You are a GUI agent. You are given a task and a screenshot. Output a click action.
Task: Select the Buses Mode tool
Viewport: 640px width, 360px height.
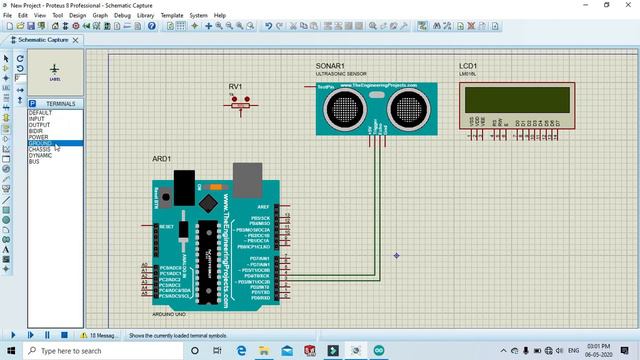tap(6, 108)
